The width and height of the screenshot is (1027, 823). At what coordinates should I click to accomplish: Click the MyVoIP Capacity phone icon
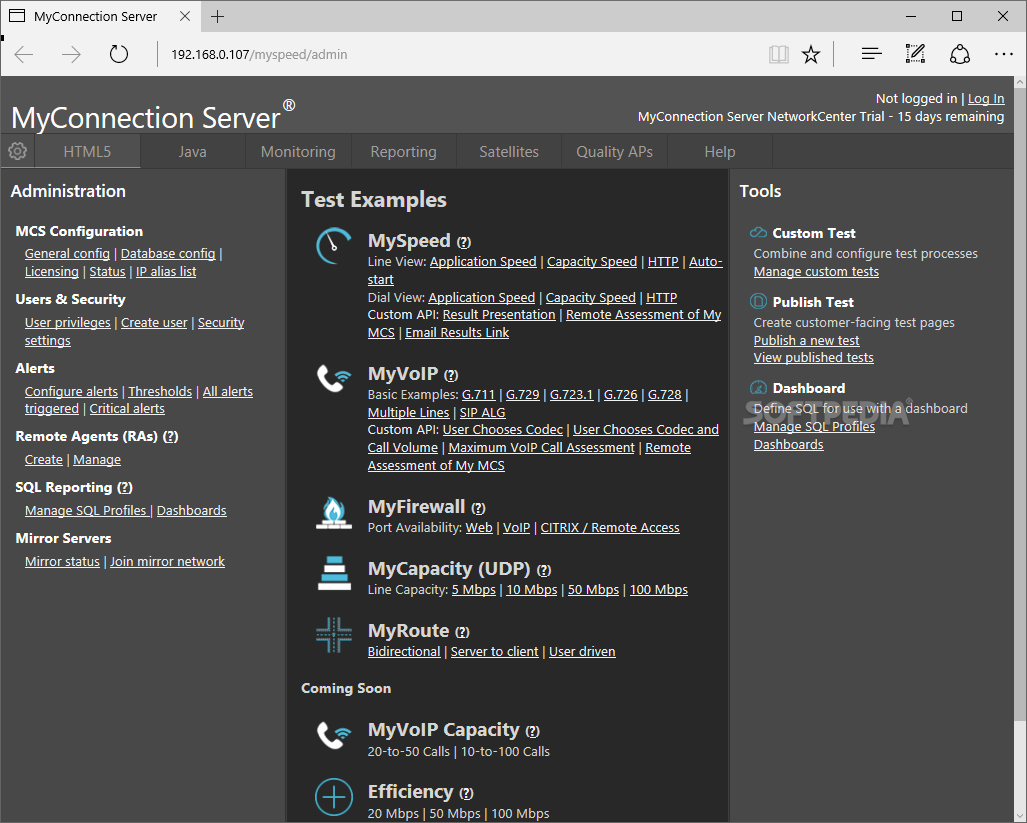tap(334, 735)
